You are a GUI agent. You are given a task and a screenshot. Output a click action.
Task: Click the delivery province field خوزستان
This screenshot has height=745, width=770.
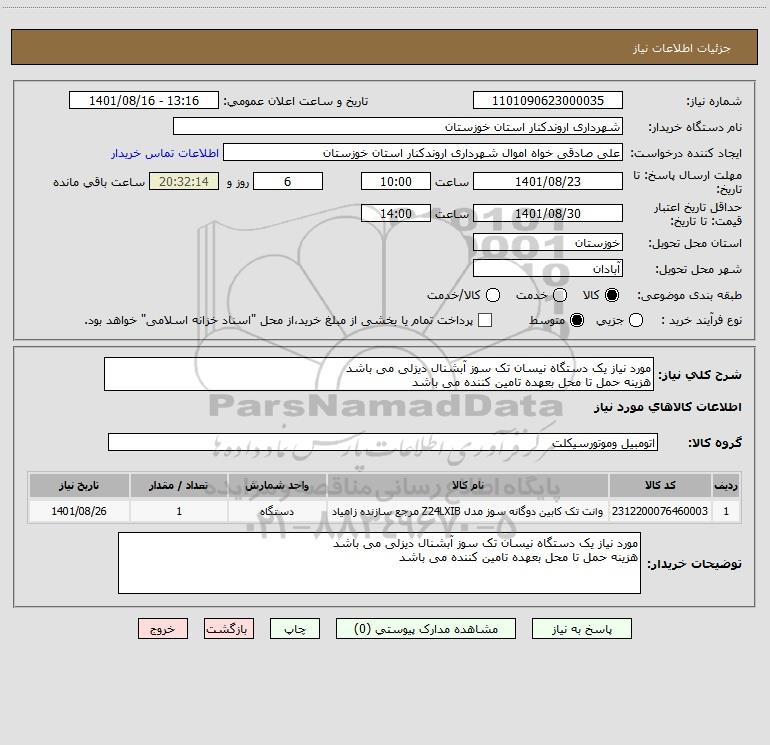pos(548,242)
